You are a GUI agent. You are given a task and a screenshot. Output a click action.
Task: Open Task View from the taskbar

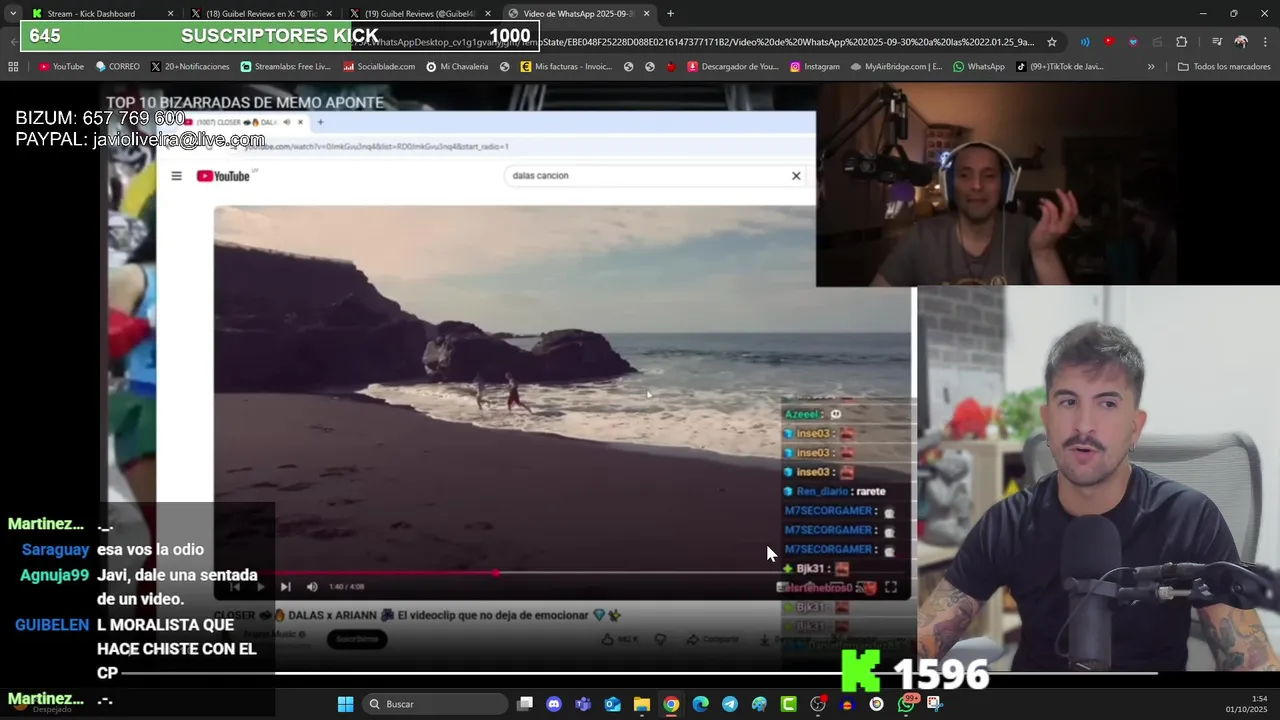(x=525, y=704)
